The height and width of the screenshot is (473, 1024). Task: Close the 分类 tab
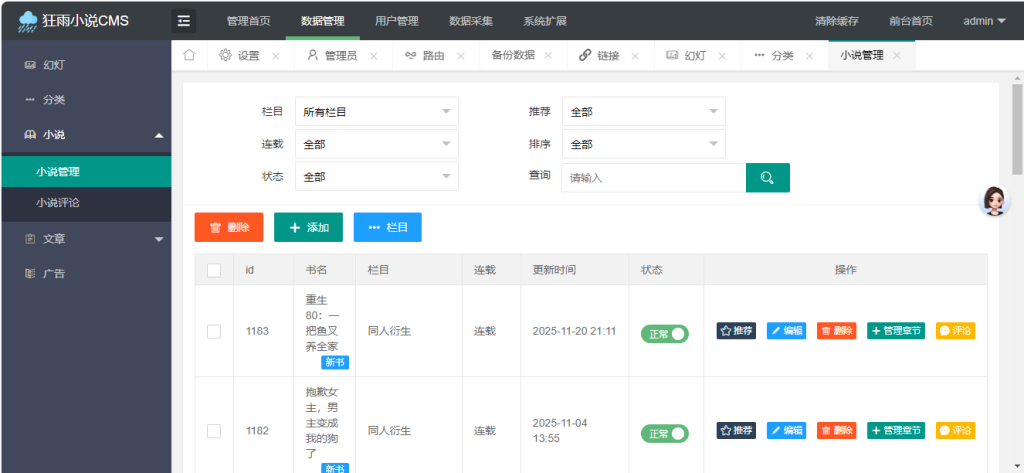(x=809, y=56)
